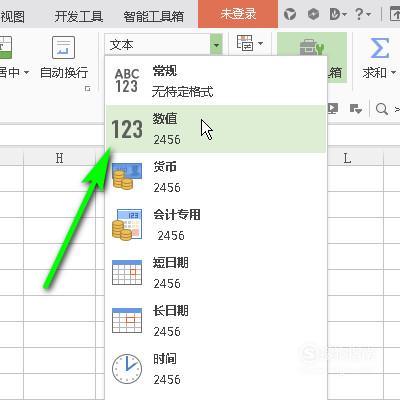Click the flag-like dropdown icon left of the magnifier

click(x=355, y=108)
